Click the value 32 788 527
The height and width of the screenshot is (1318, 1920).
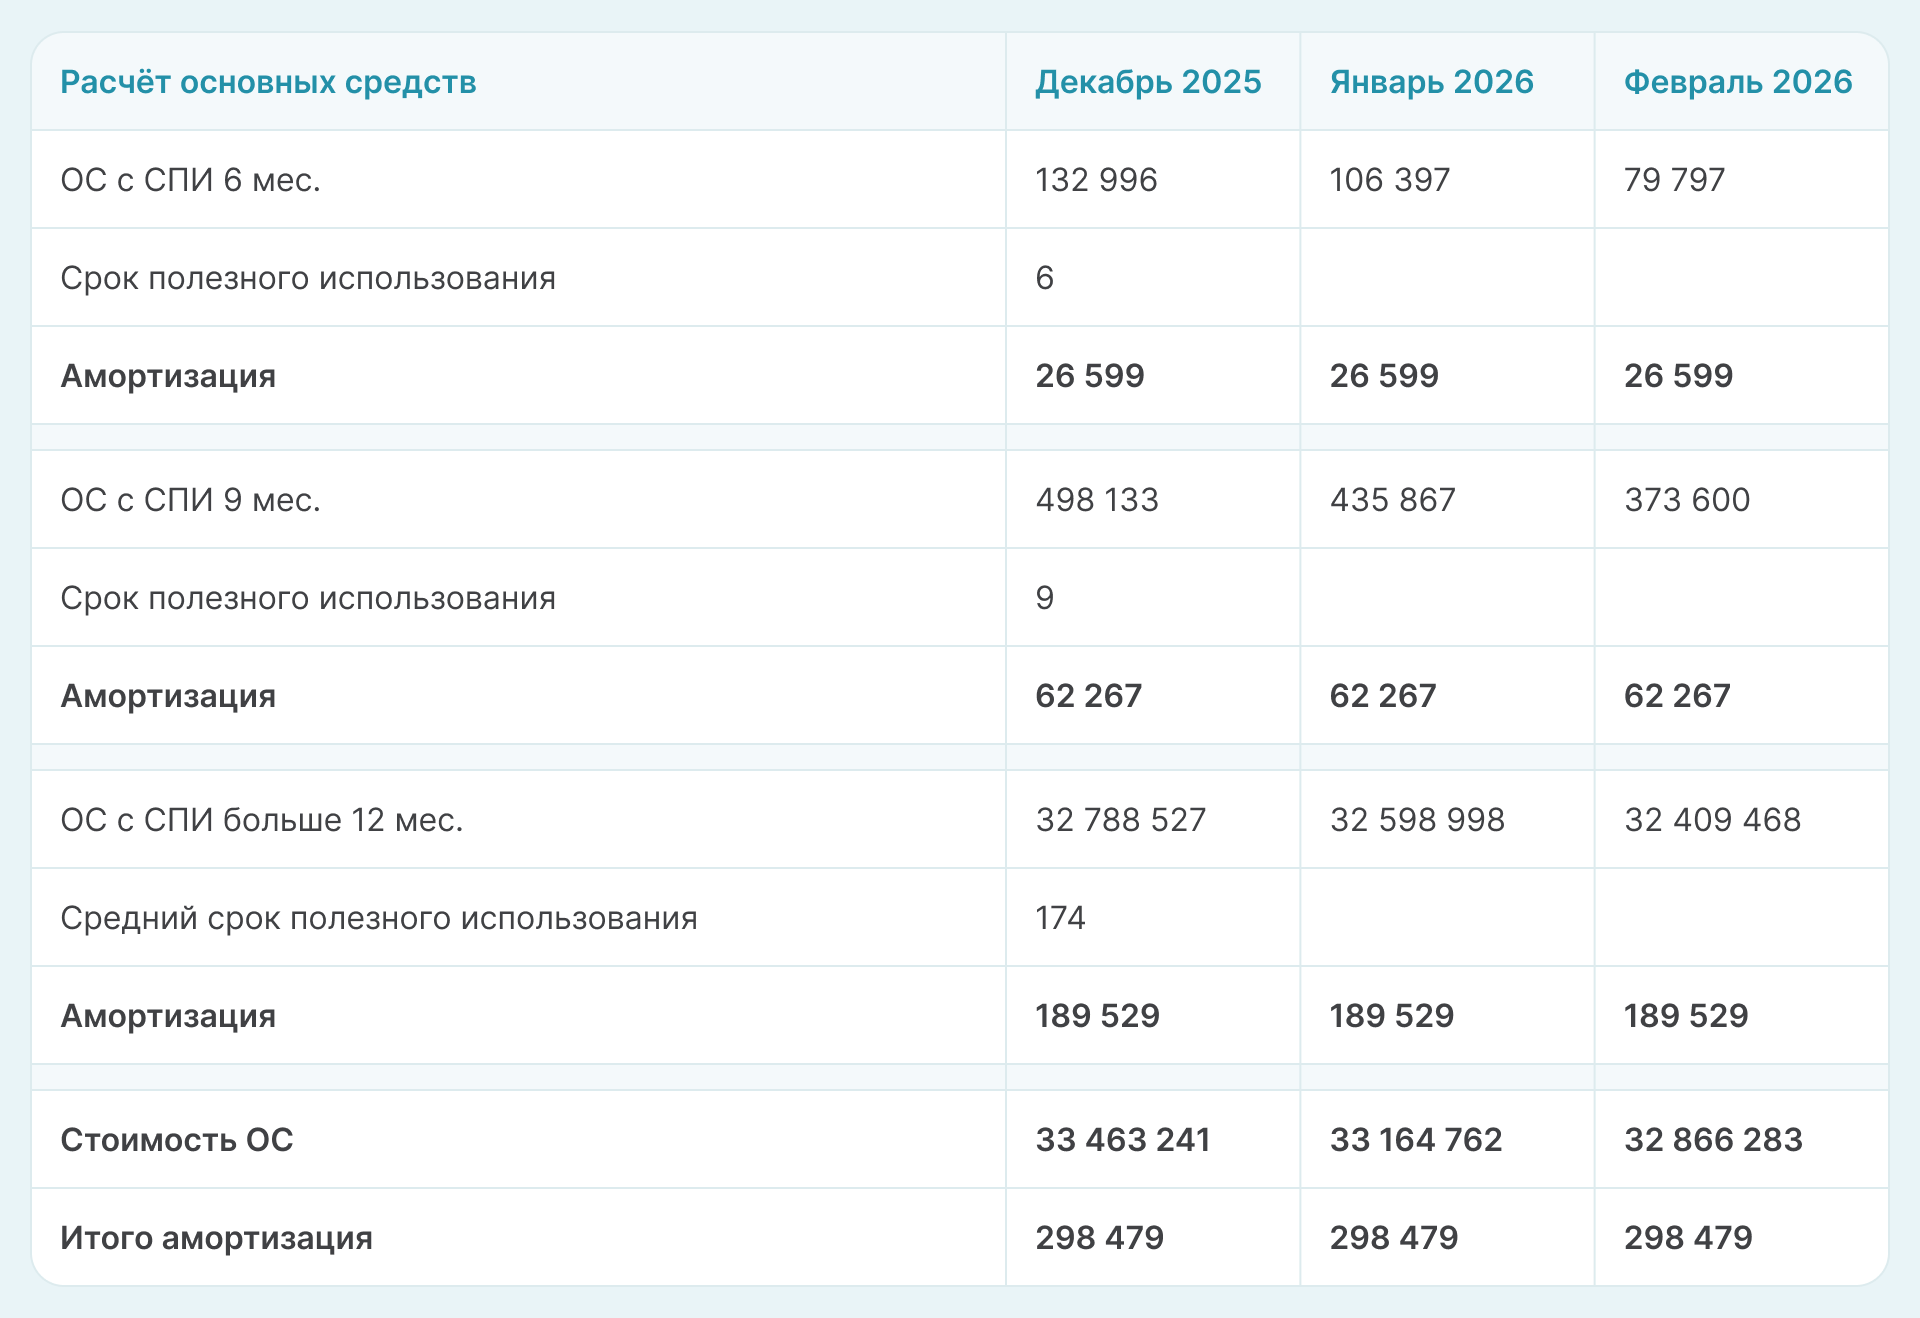click(1120, 820)
